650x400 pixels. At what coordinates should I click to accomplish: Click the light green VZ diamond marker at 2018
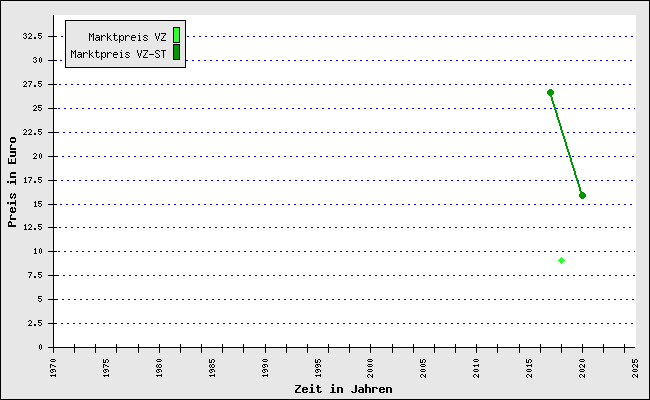561,261
